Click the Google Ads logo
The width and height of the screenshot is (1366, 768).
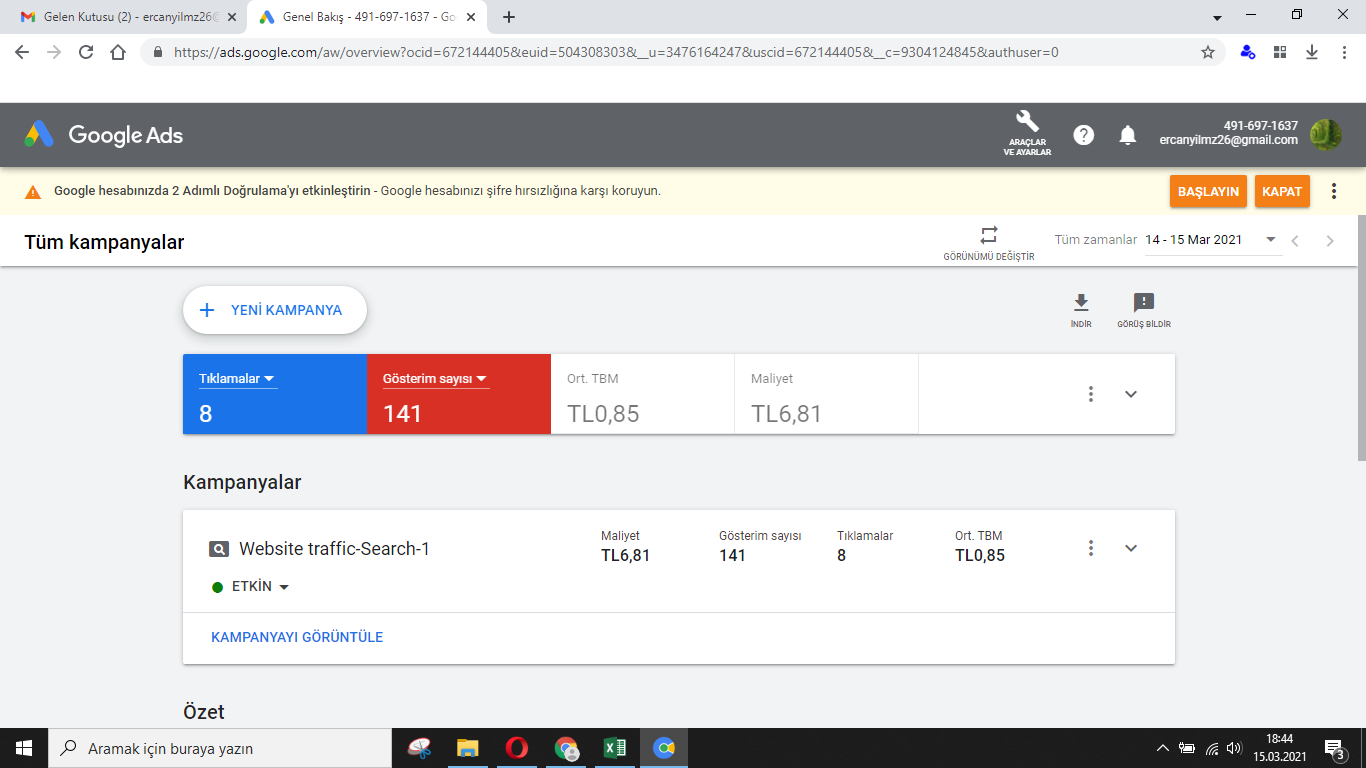[104, 135]
